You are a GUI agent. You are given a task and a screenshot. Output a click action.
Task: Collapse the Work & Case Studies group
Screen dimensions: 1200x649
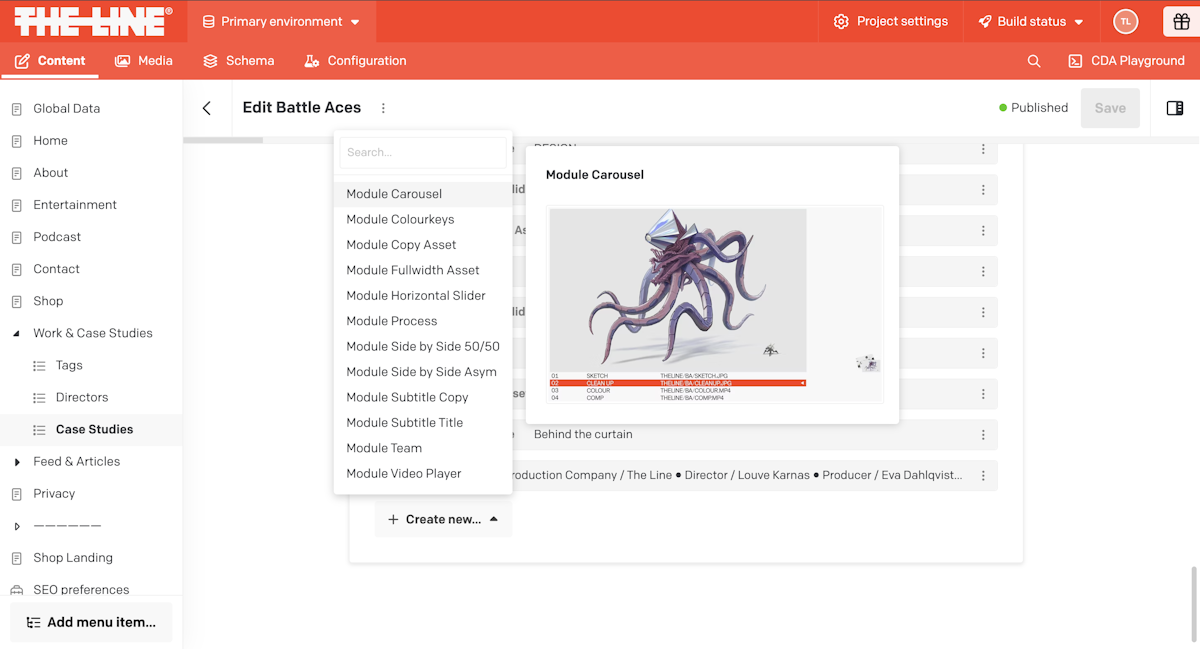16,334
